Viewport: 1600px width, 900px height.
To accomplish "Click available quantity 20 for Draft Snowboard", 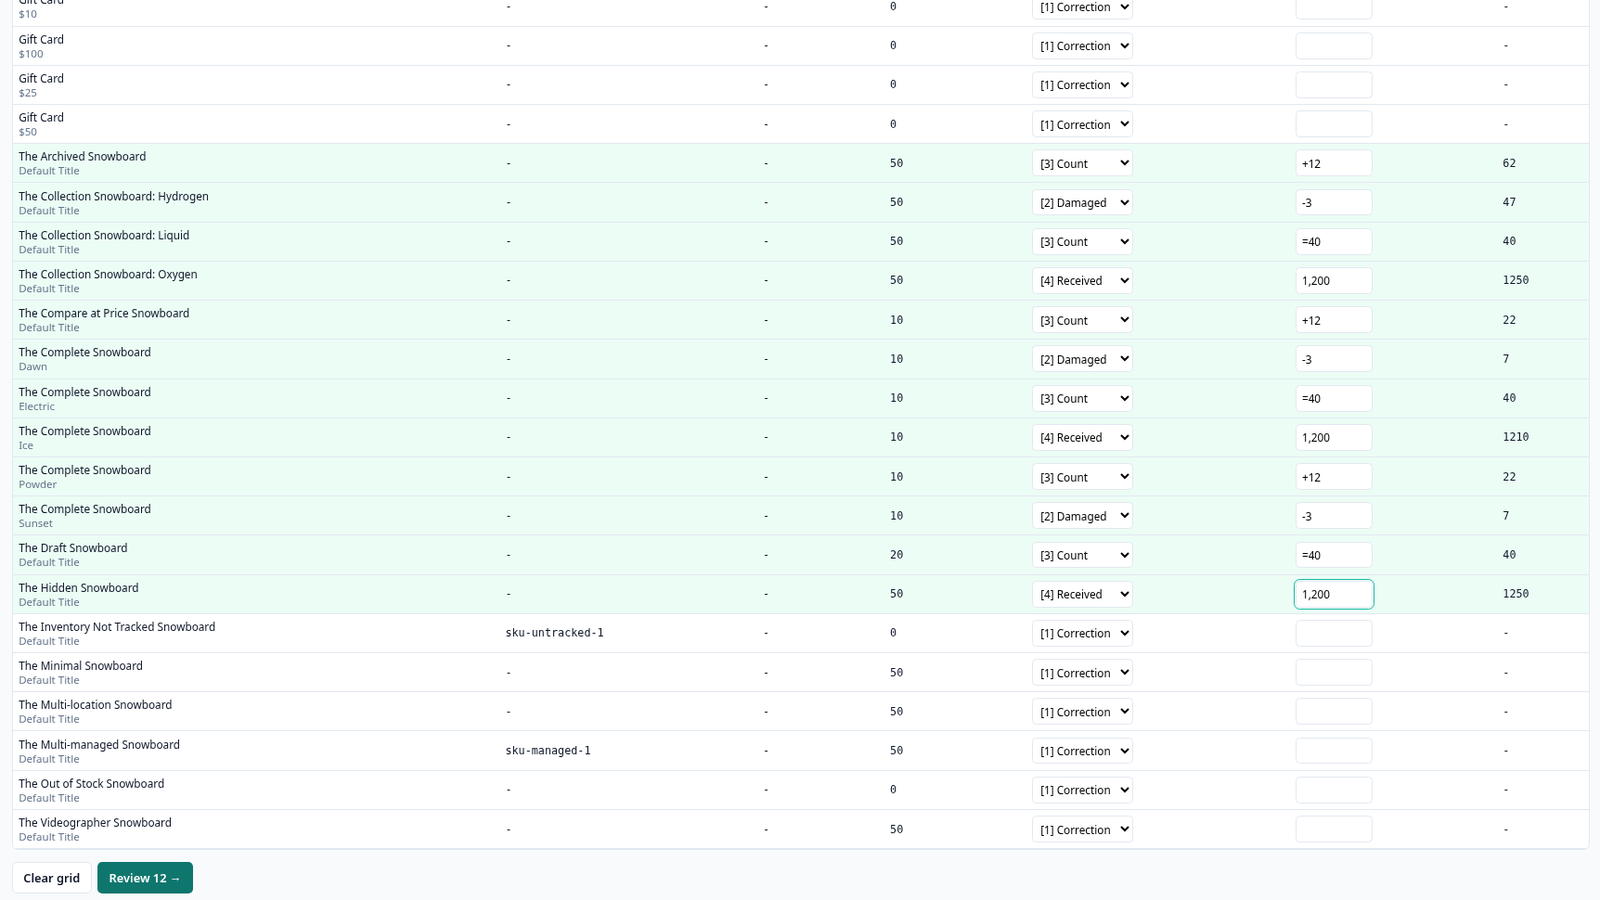I will 896,555.
